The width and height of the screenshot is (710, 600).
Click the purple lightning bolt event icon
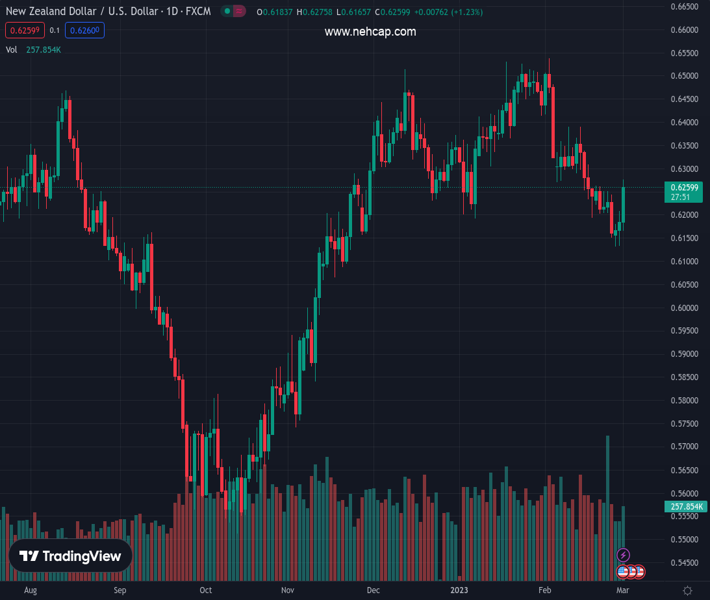(x=624, y=555)
